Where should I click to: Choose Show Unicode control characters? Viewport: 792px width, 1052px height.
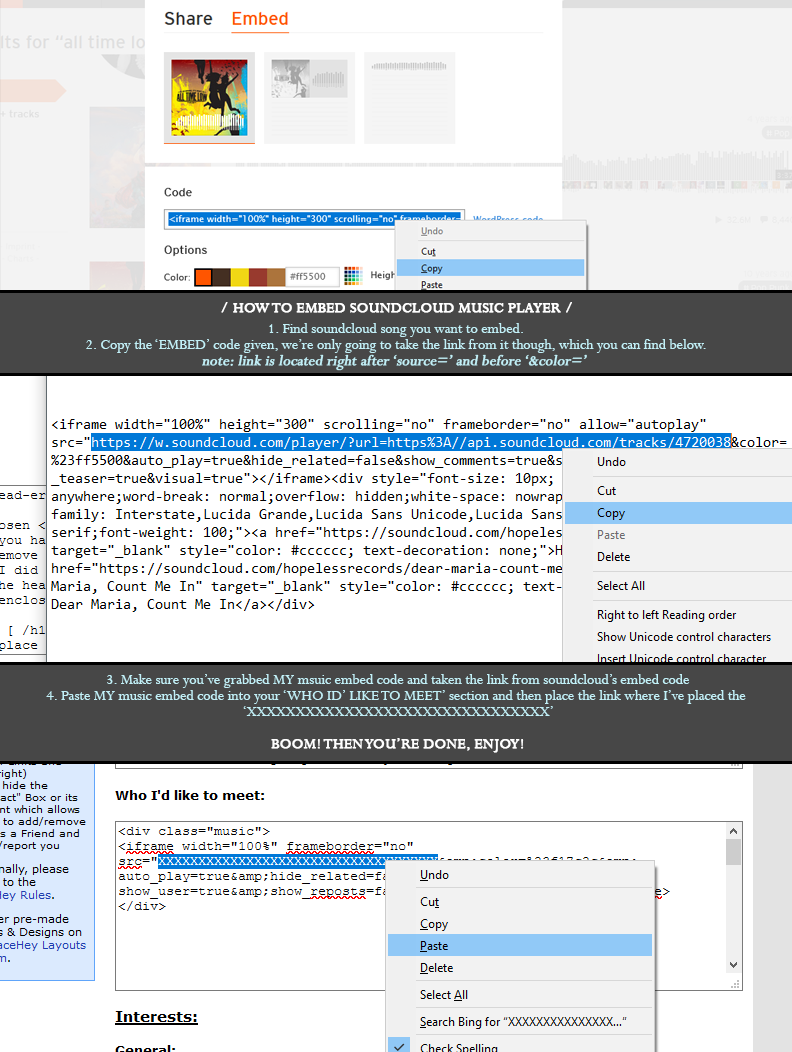(679, 637)
